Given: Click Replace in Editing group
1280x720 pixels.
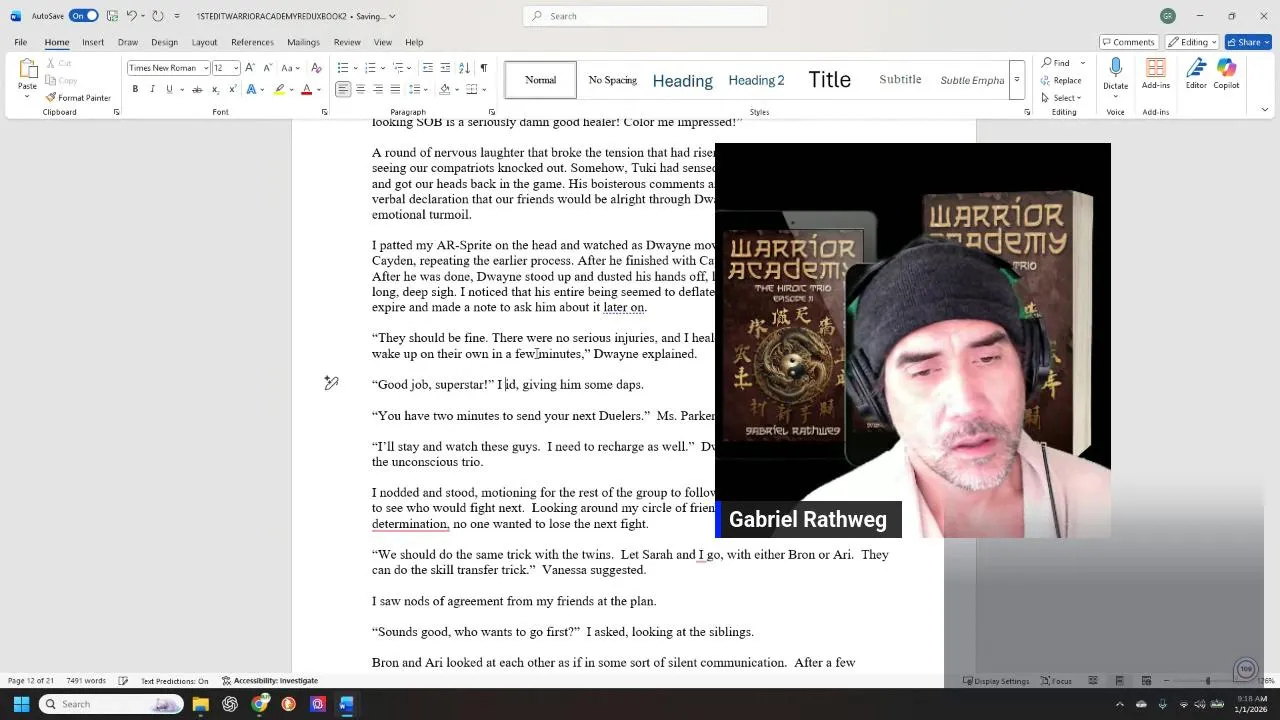Looking at the screenshot, I should pyautogui.click(x=1062, y=80).
